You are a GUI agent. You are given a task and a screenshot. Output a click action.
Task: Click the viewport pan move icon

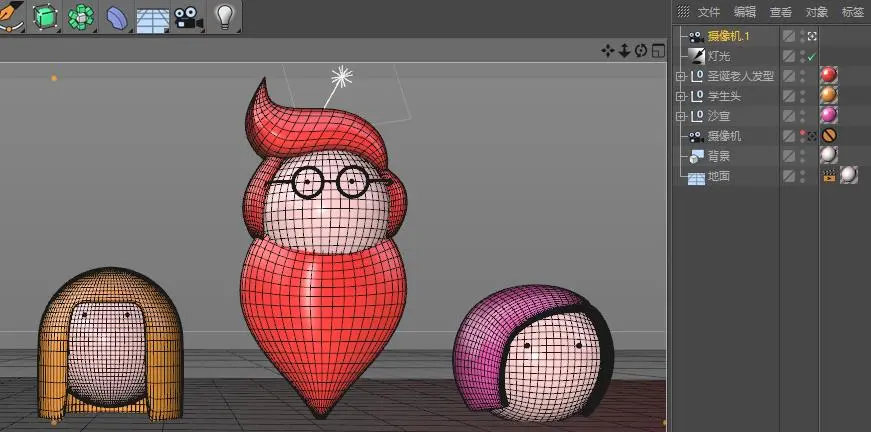click(607, 50)
